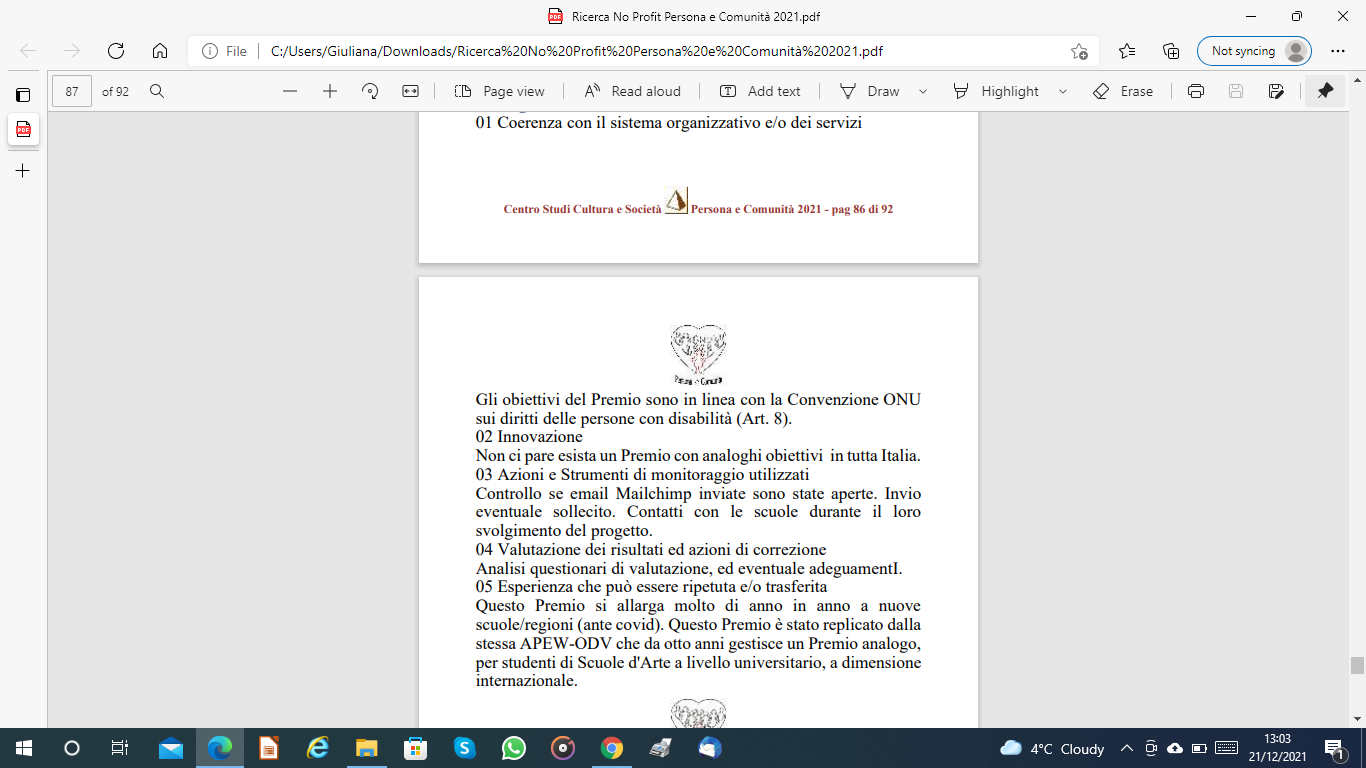Viewport: 1366px width, 768px height.
Task: Click the fit to width icon
Action: click(x=410, y=91)
